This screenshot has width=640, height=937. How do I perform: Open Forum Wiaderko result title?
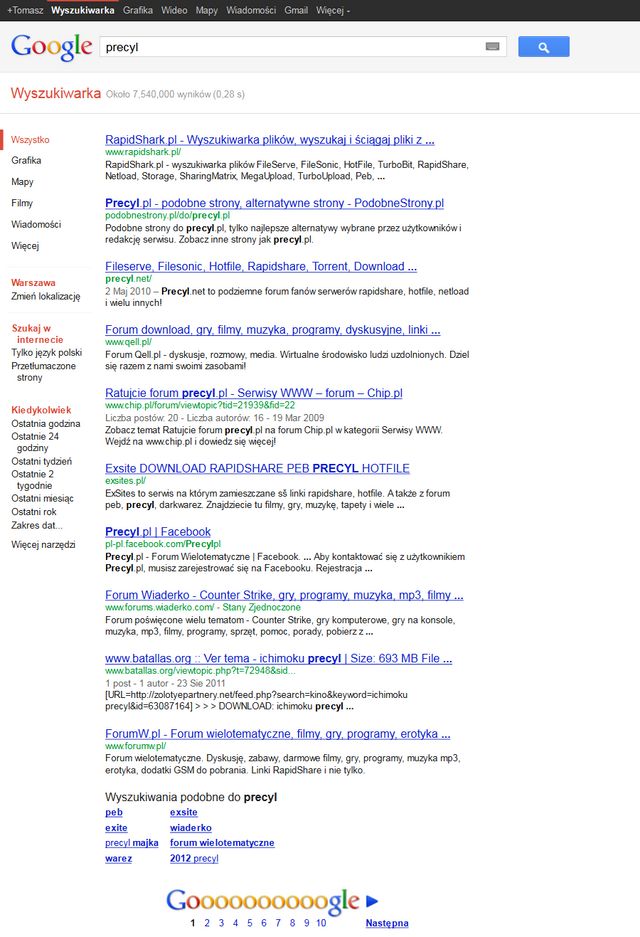(284, 595)
